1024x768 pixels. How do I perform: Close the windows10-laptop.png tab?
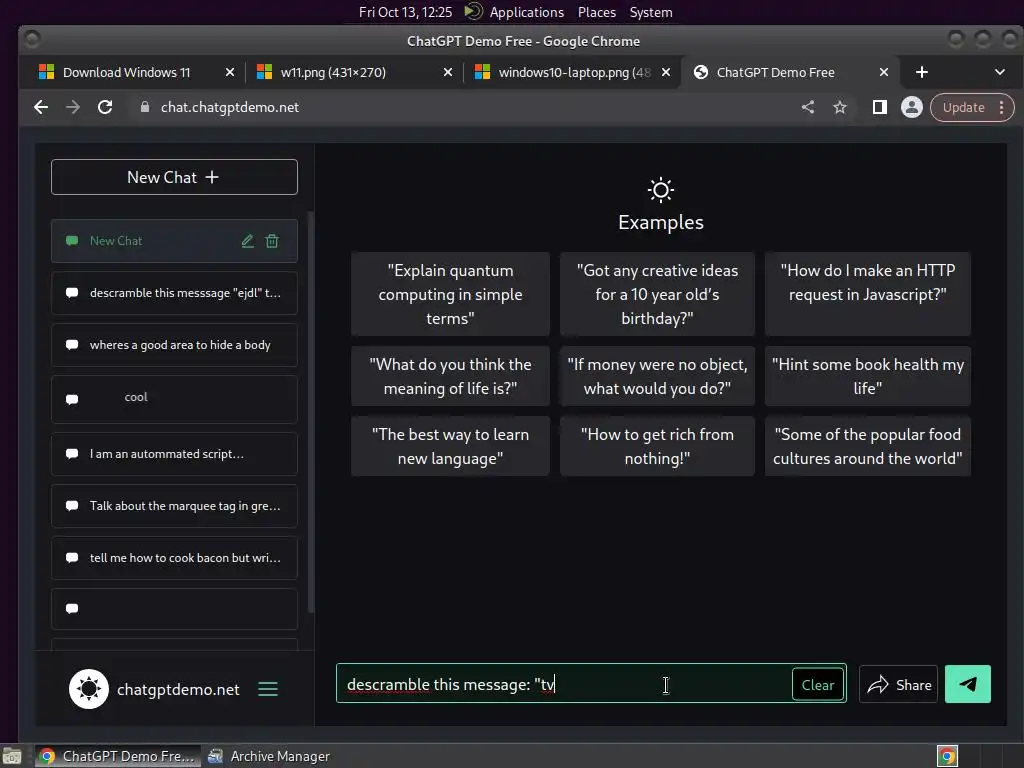tap(666, 72)
